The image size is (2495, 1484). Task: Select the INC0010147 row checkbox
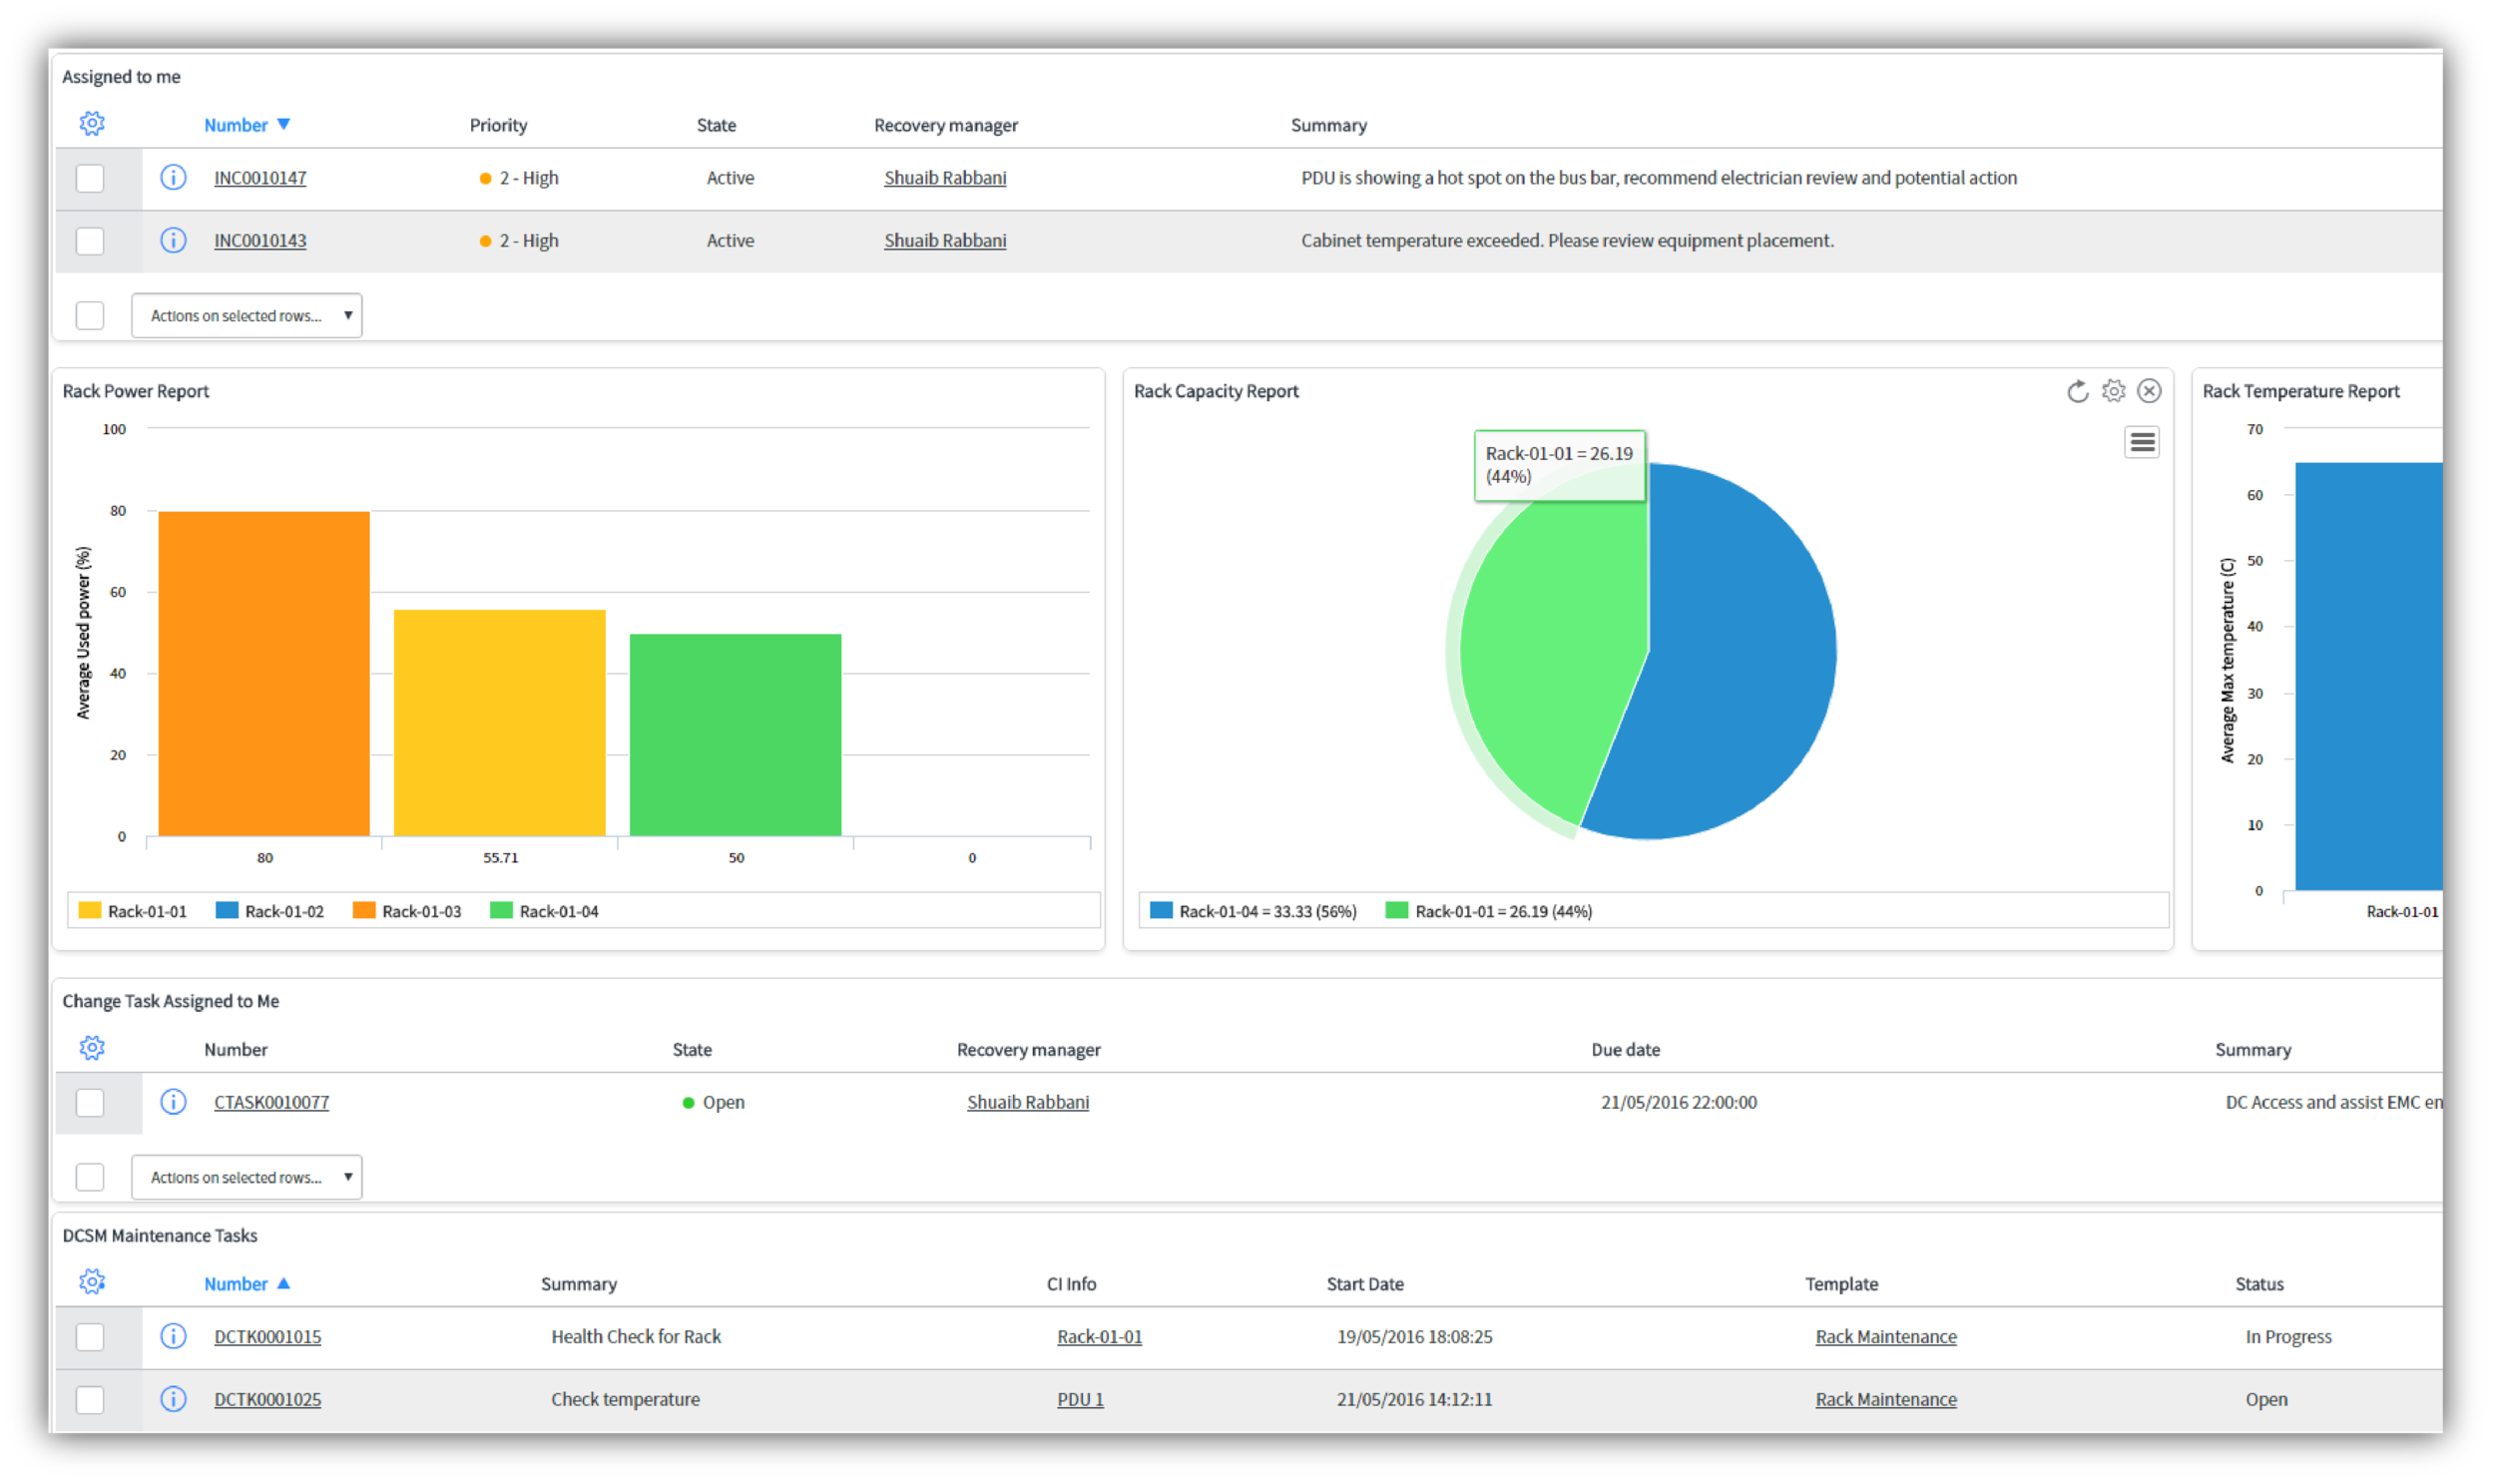[90, 178]
